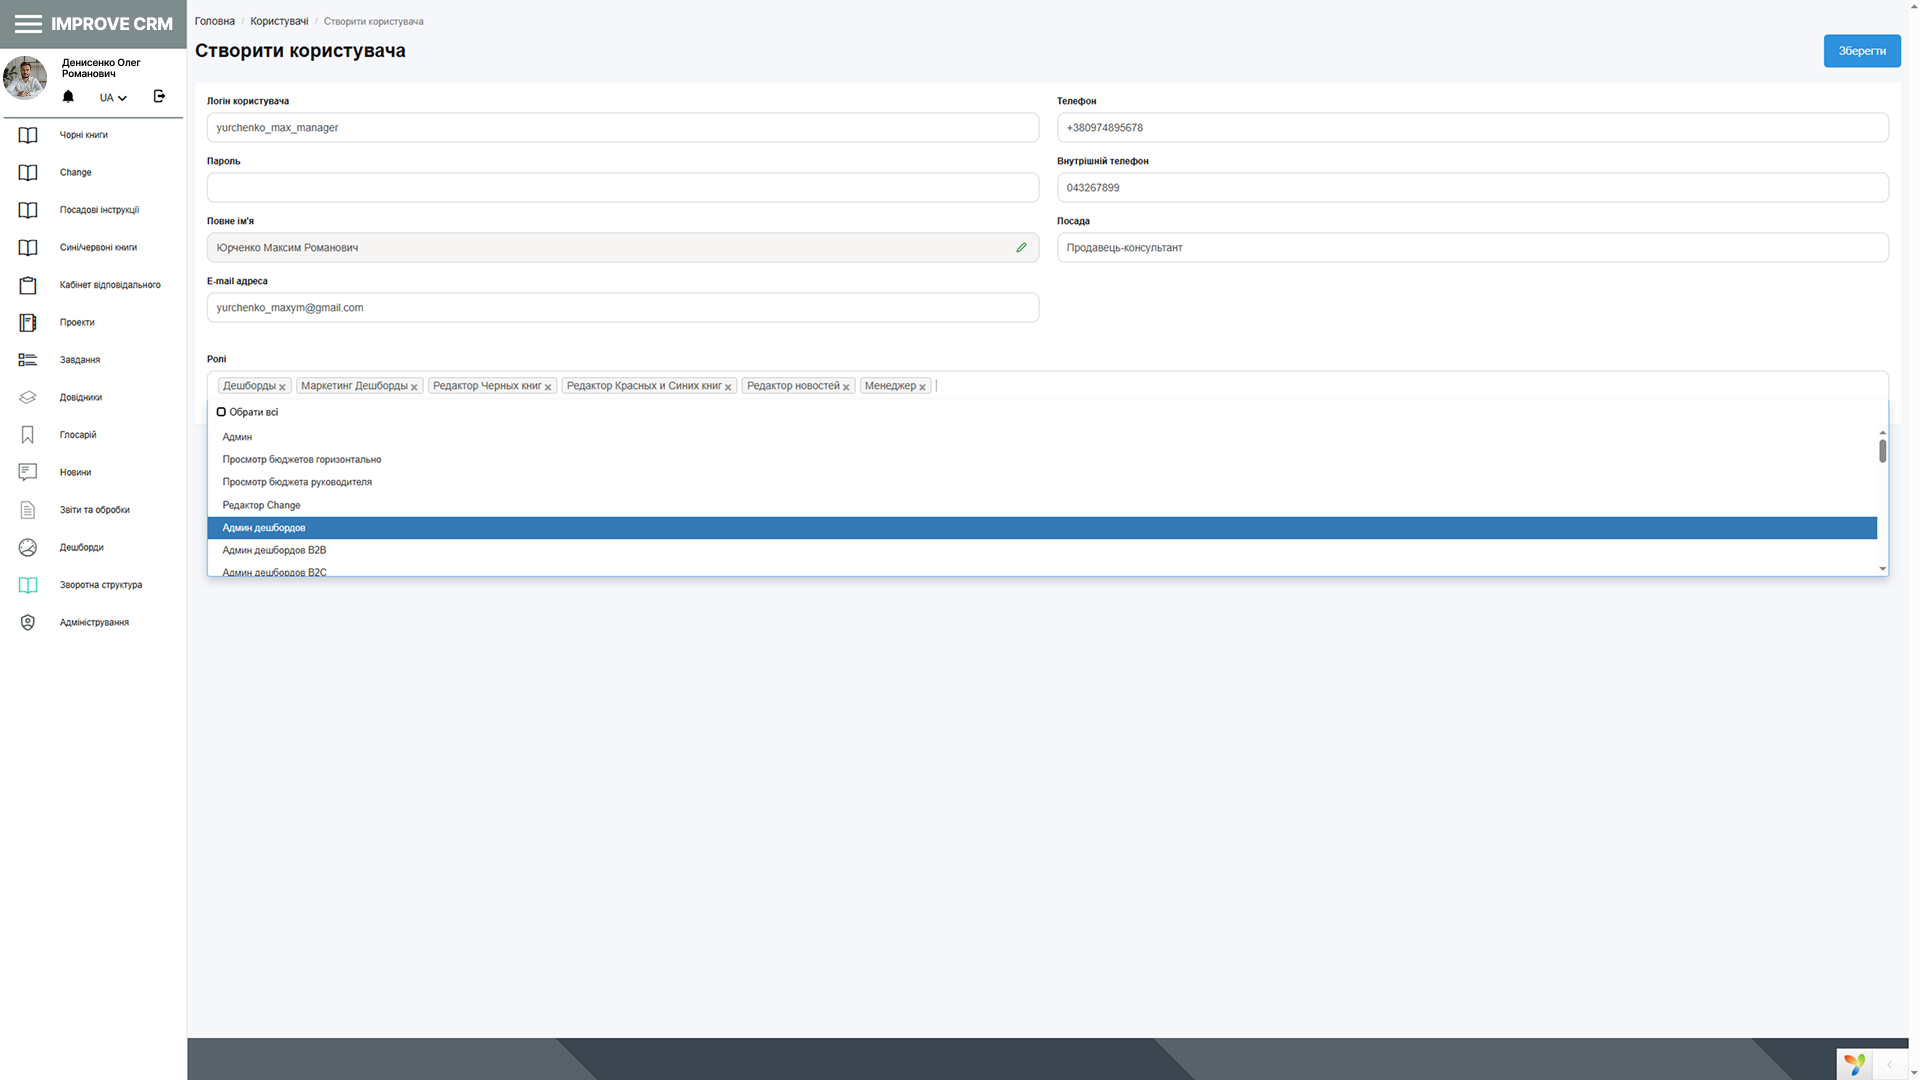Screen dimensions: 1920x1080
Task: Click the edit pencil next to full name
Action: 1021,247
